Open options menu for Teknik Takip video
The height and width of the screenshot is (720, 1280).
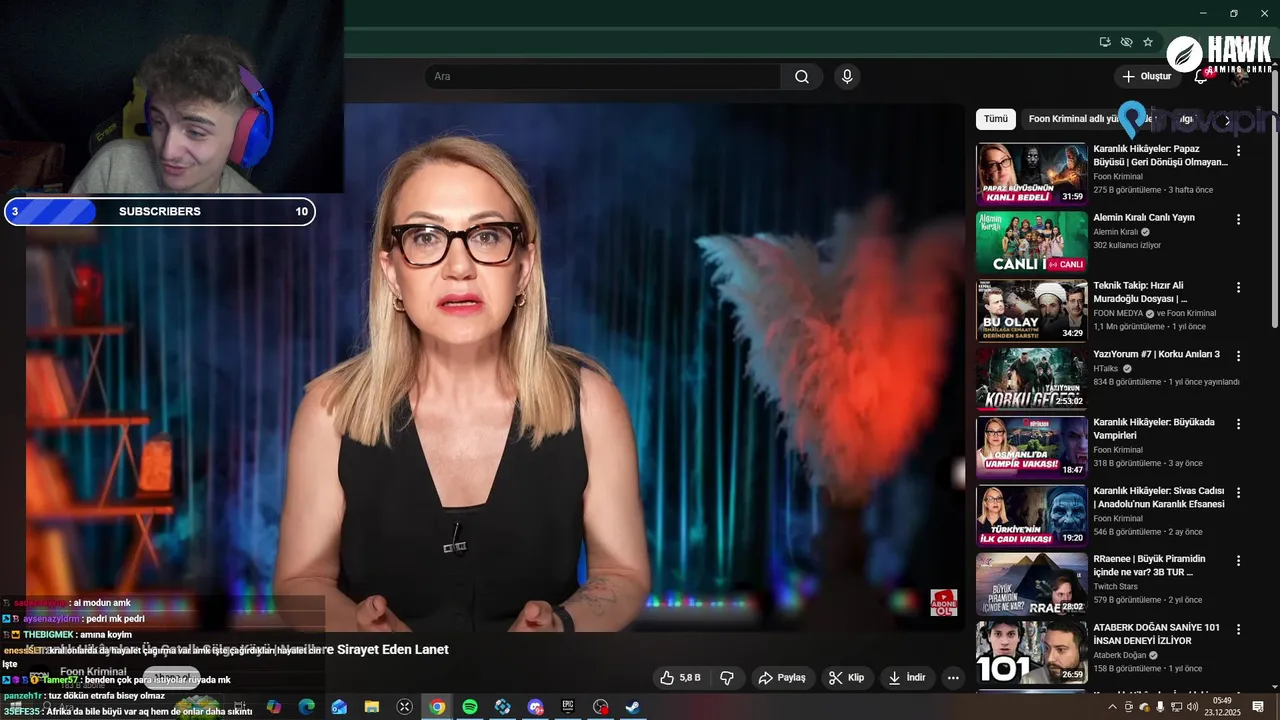1238,287
